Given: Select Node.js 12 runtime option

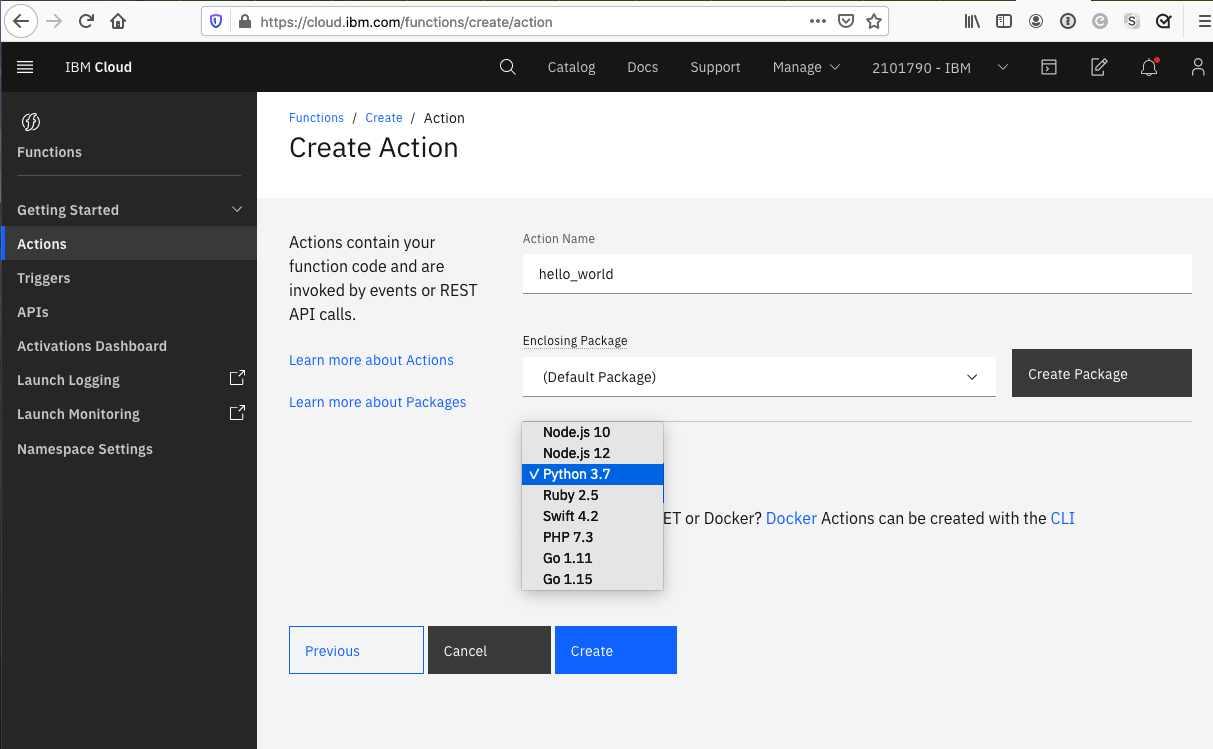Looking at the screenshot, I should (x=593, y=453).
